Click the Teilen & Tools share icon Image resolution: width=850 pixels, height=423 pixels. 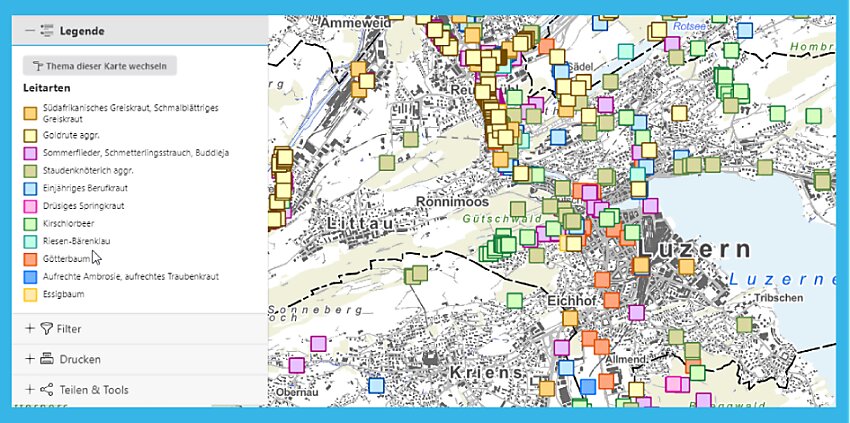tap(47, 389)
